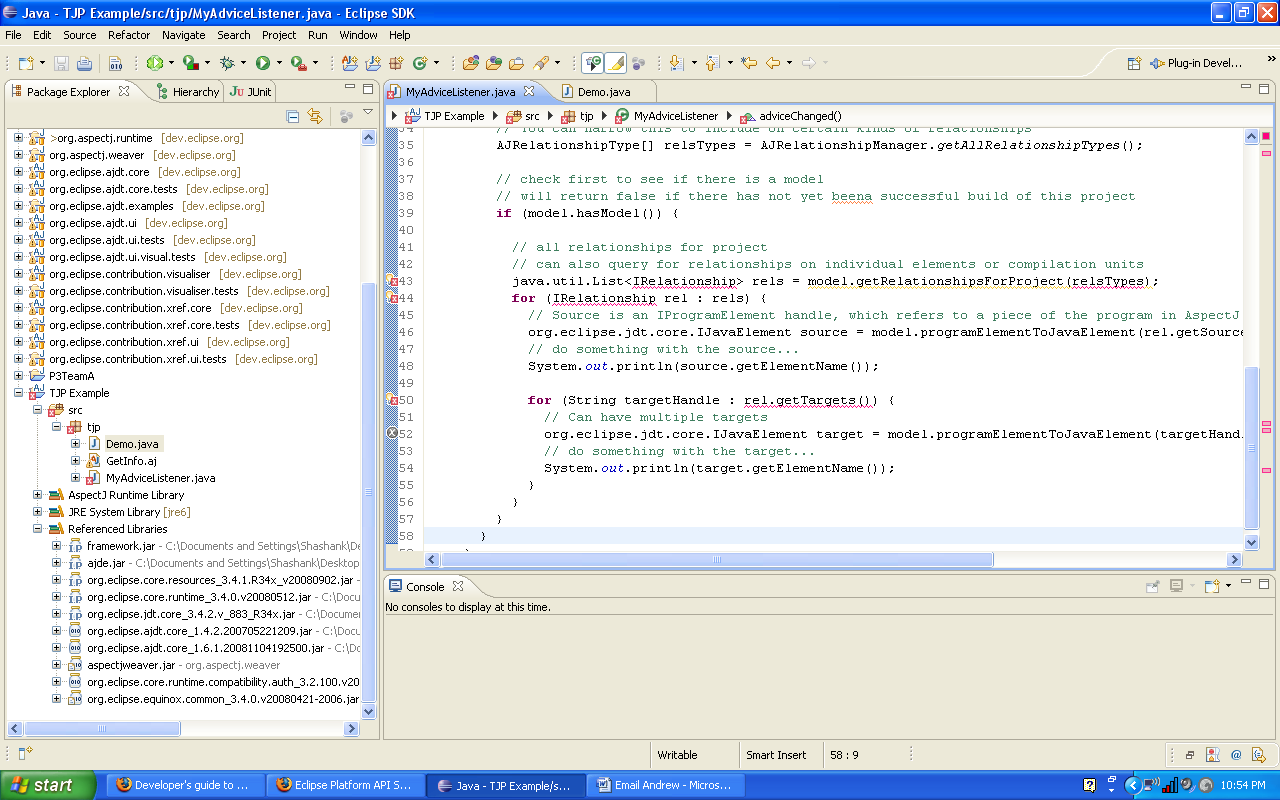Select the Plug-in Development perspective button
Screen dimensions: 1280x800
1194,63
